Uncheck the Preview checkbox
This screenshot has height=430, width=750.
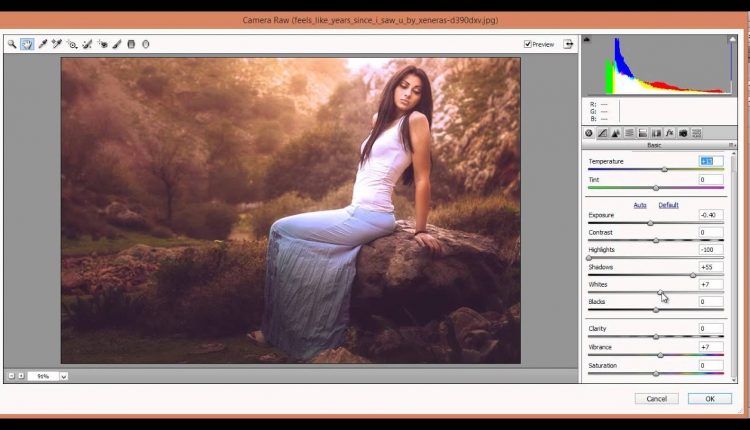click(528, 44)
